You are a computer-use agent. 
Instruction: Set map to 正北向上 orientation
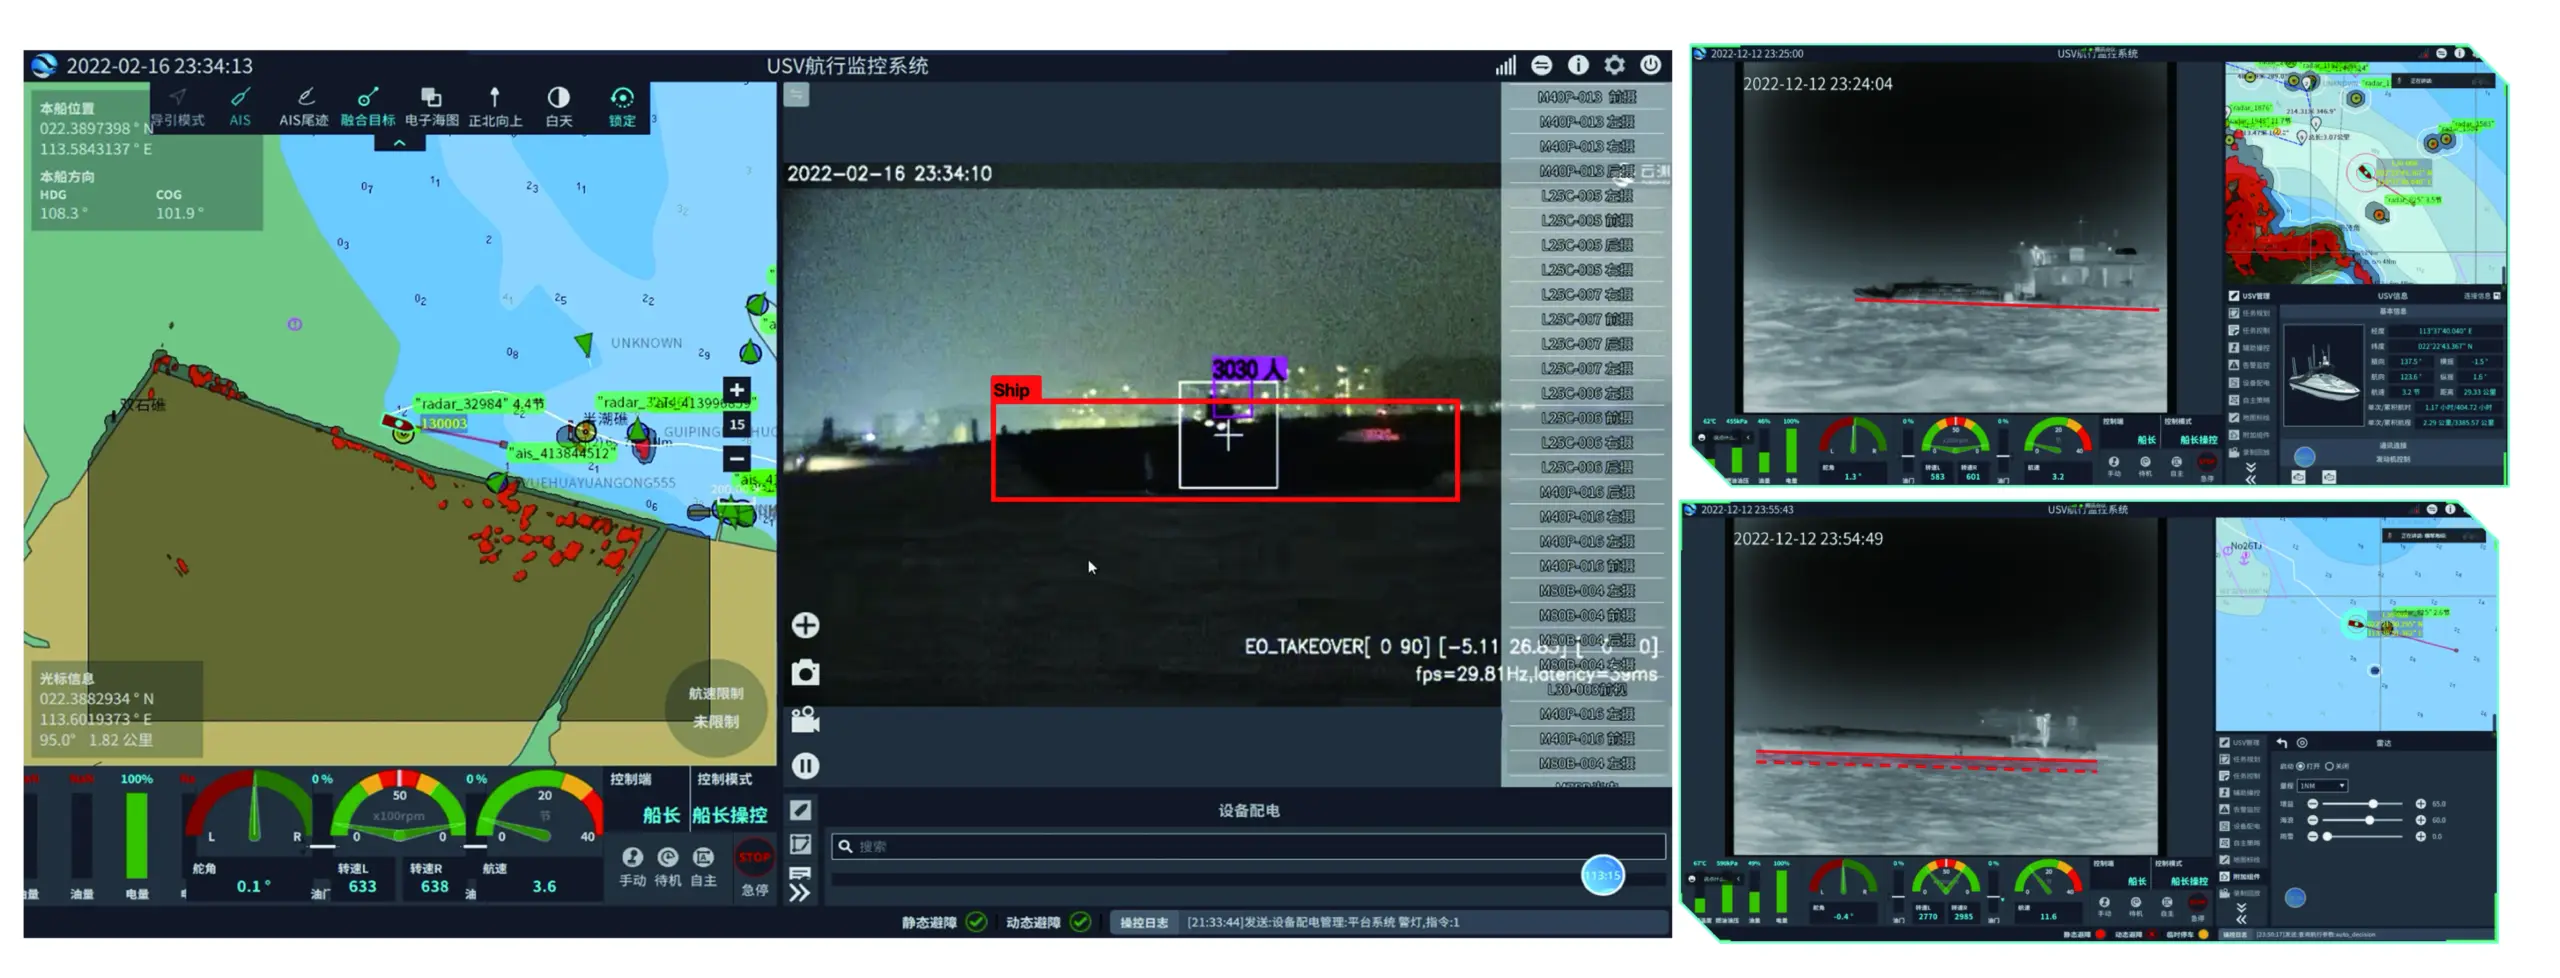pos(495,106)
